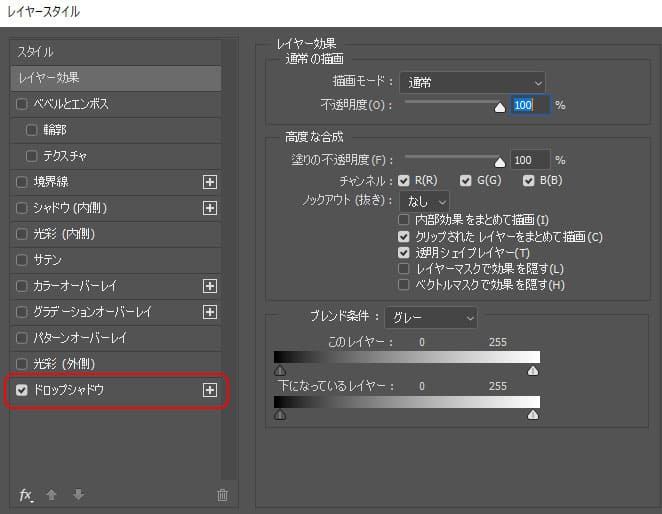Toggle the R(R) channel checkbox

coord(404,181)
